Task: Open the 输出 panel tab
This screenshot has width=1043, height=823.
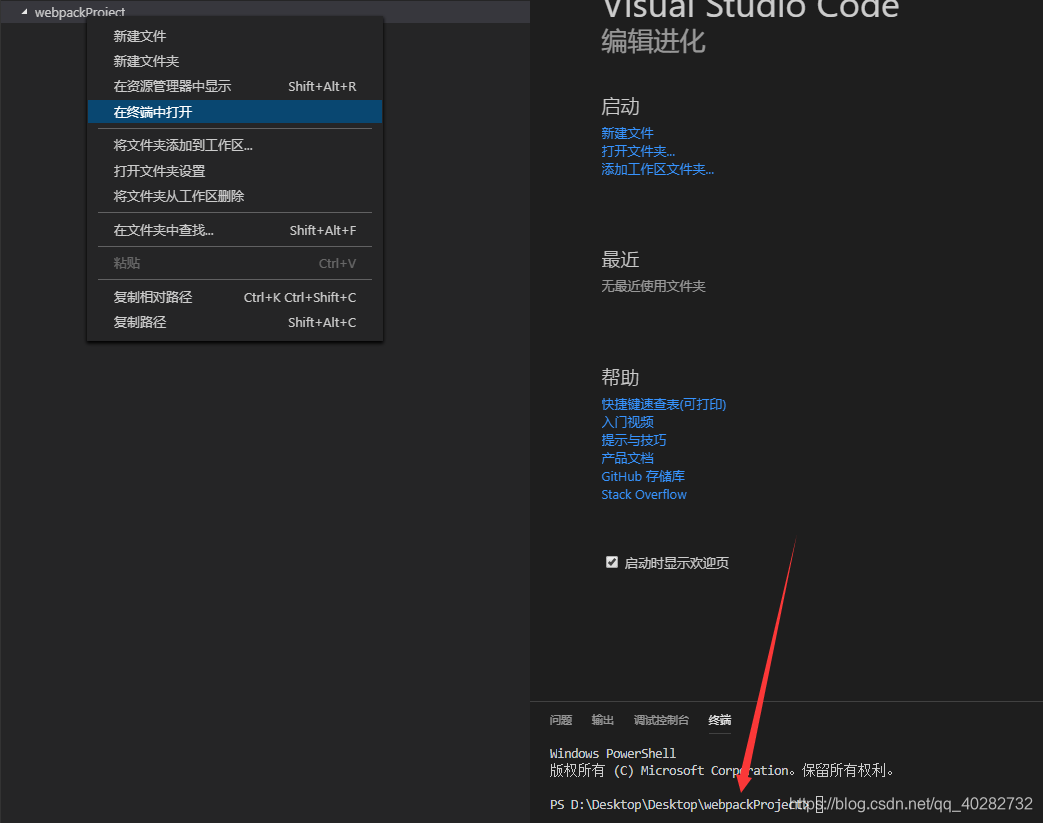Action: click(x=602, y=720)
